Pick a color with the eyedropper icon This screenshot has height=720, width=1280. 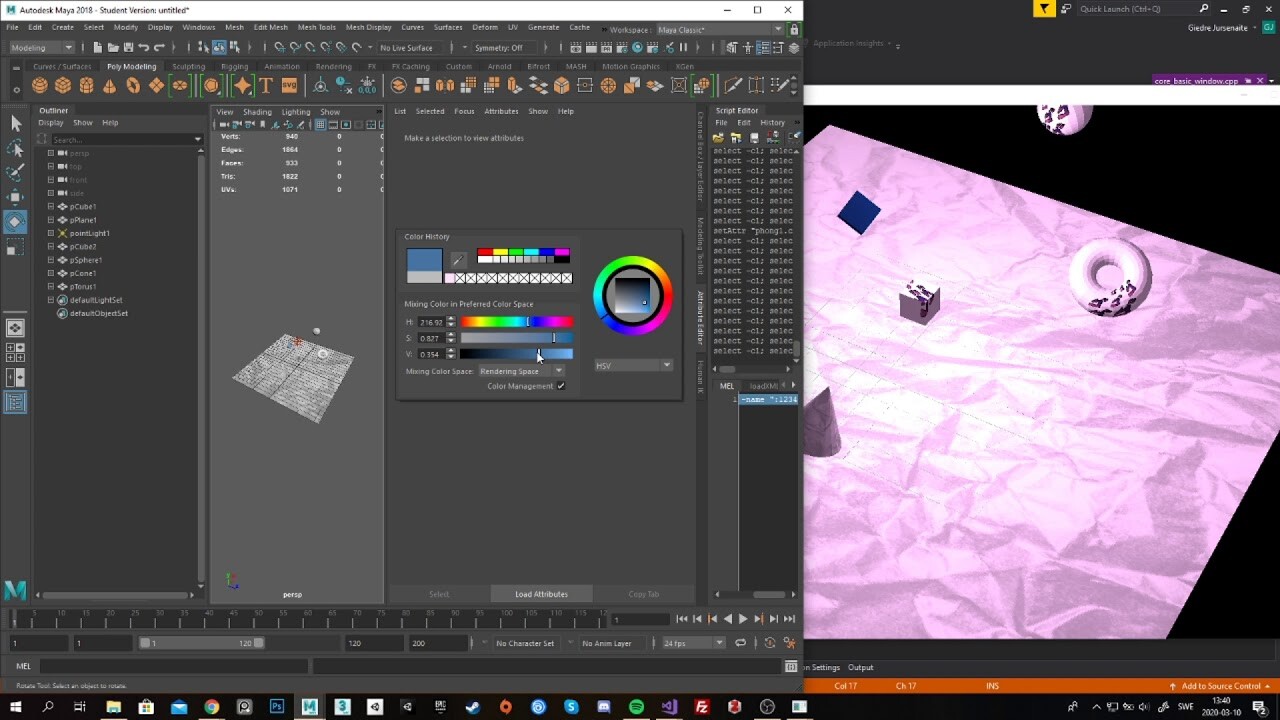click(x=458, y=261)
